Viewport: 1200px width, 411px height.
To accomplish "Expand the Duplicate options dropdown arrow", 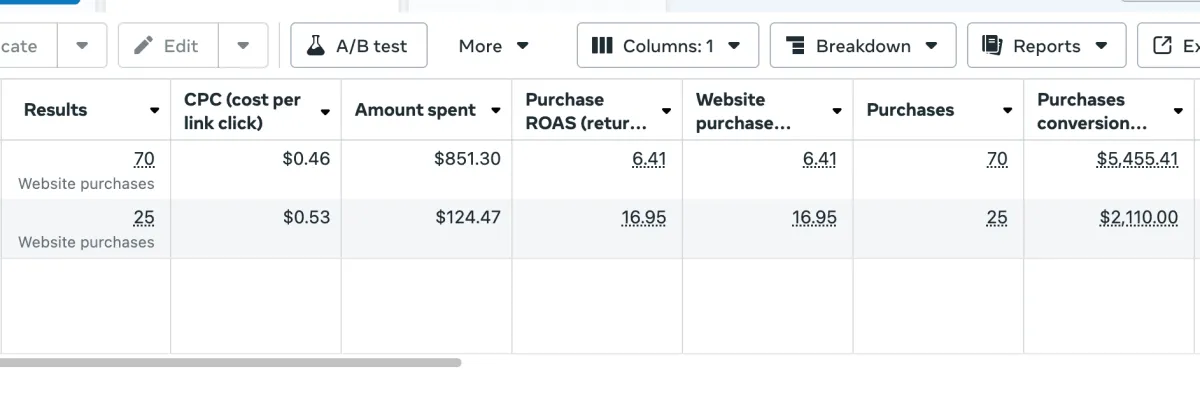I will 82,46.
